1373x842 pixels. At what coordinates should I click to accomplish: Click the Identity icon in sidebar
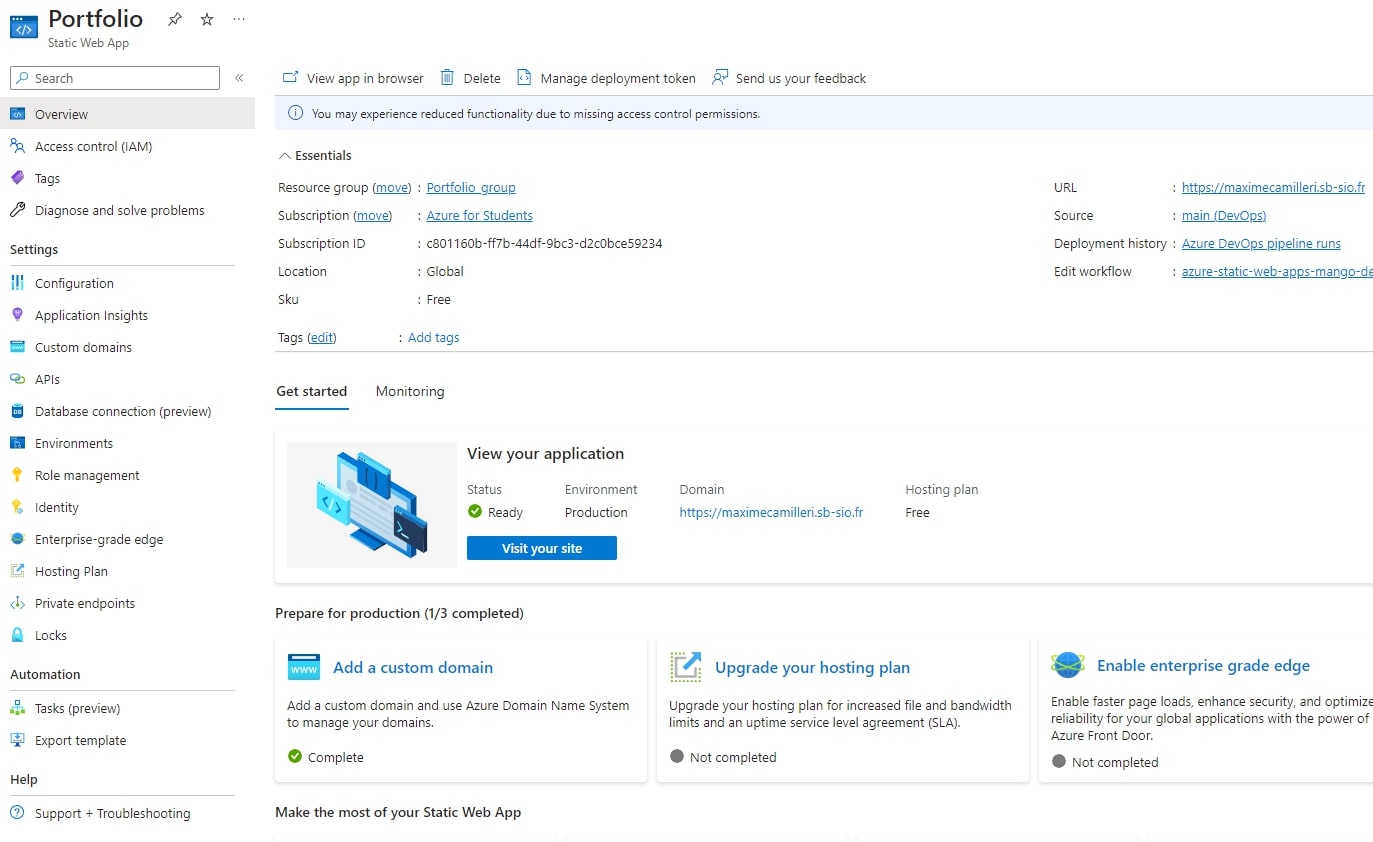point(17,507)
